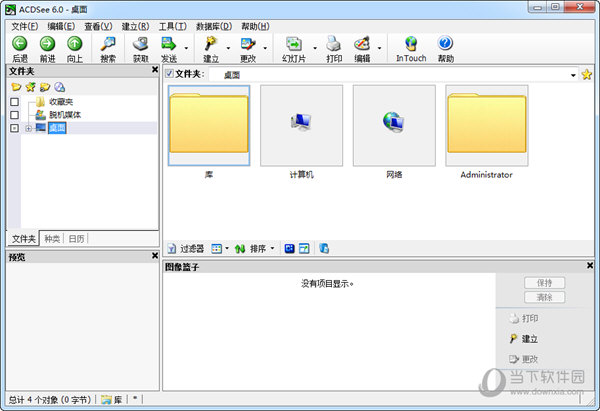Select the 脱机媒体 tree item
The height and width of the screenshot is (411, 600).
tap(65, 115)
